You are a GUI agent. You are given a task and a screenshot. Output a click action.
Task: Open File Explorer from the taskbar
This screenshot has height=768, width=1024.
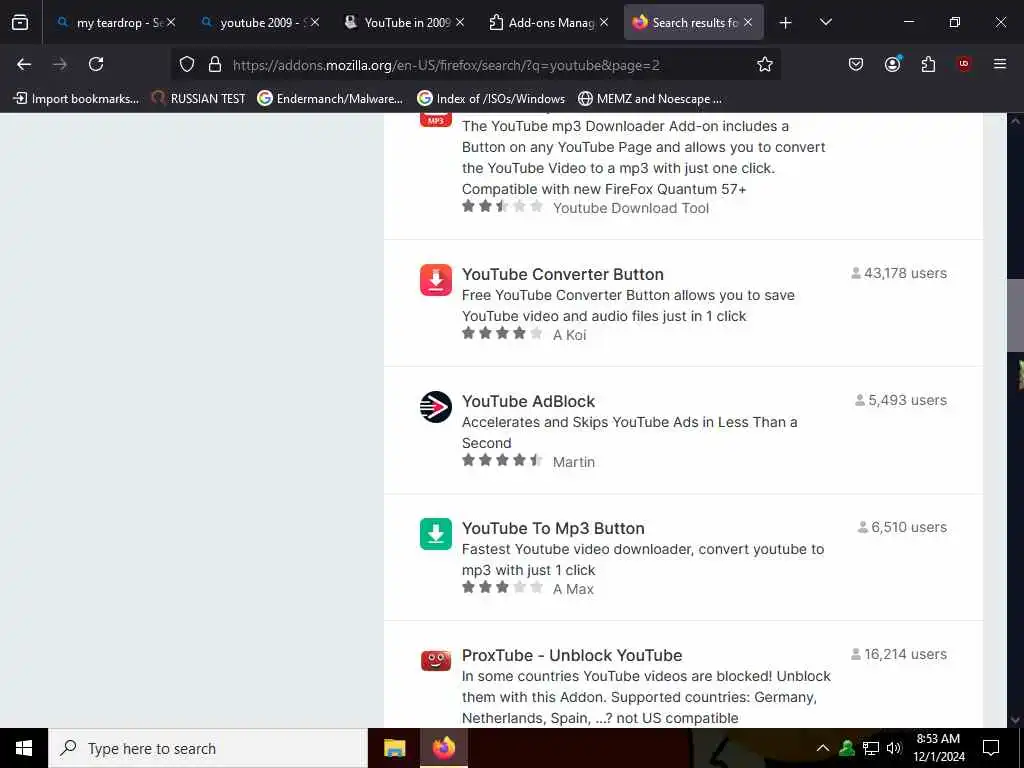(394, 748)
